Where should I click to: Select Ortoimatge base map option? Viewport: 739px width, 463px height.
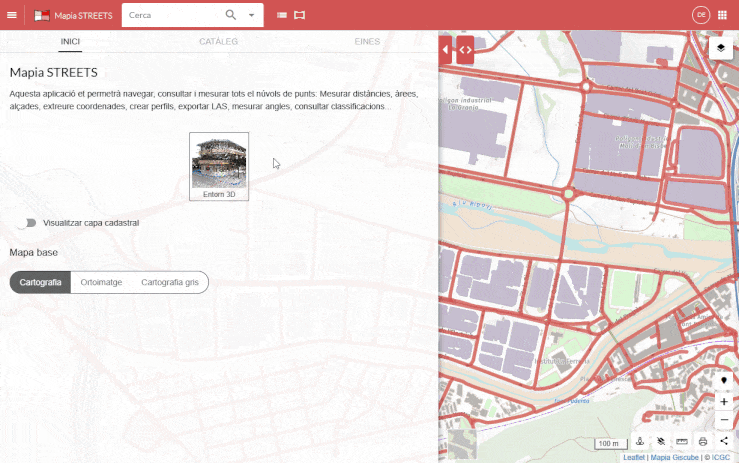coord(101,283)
